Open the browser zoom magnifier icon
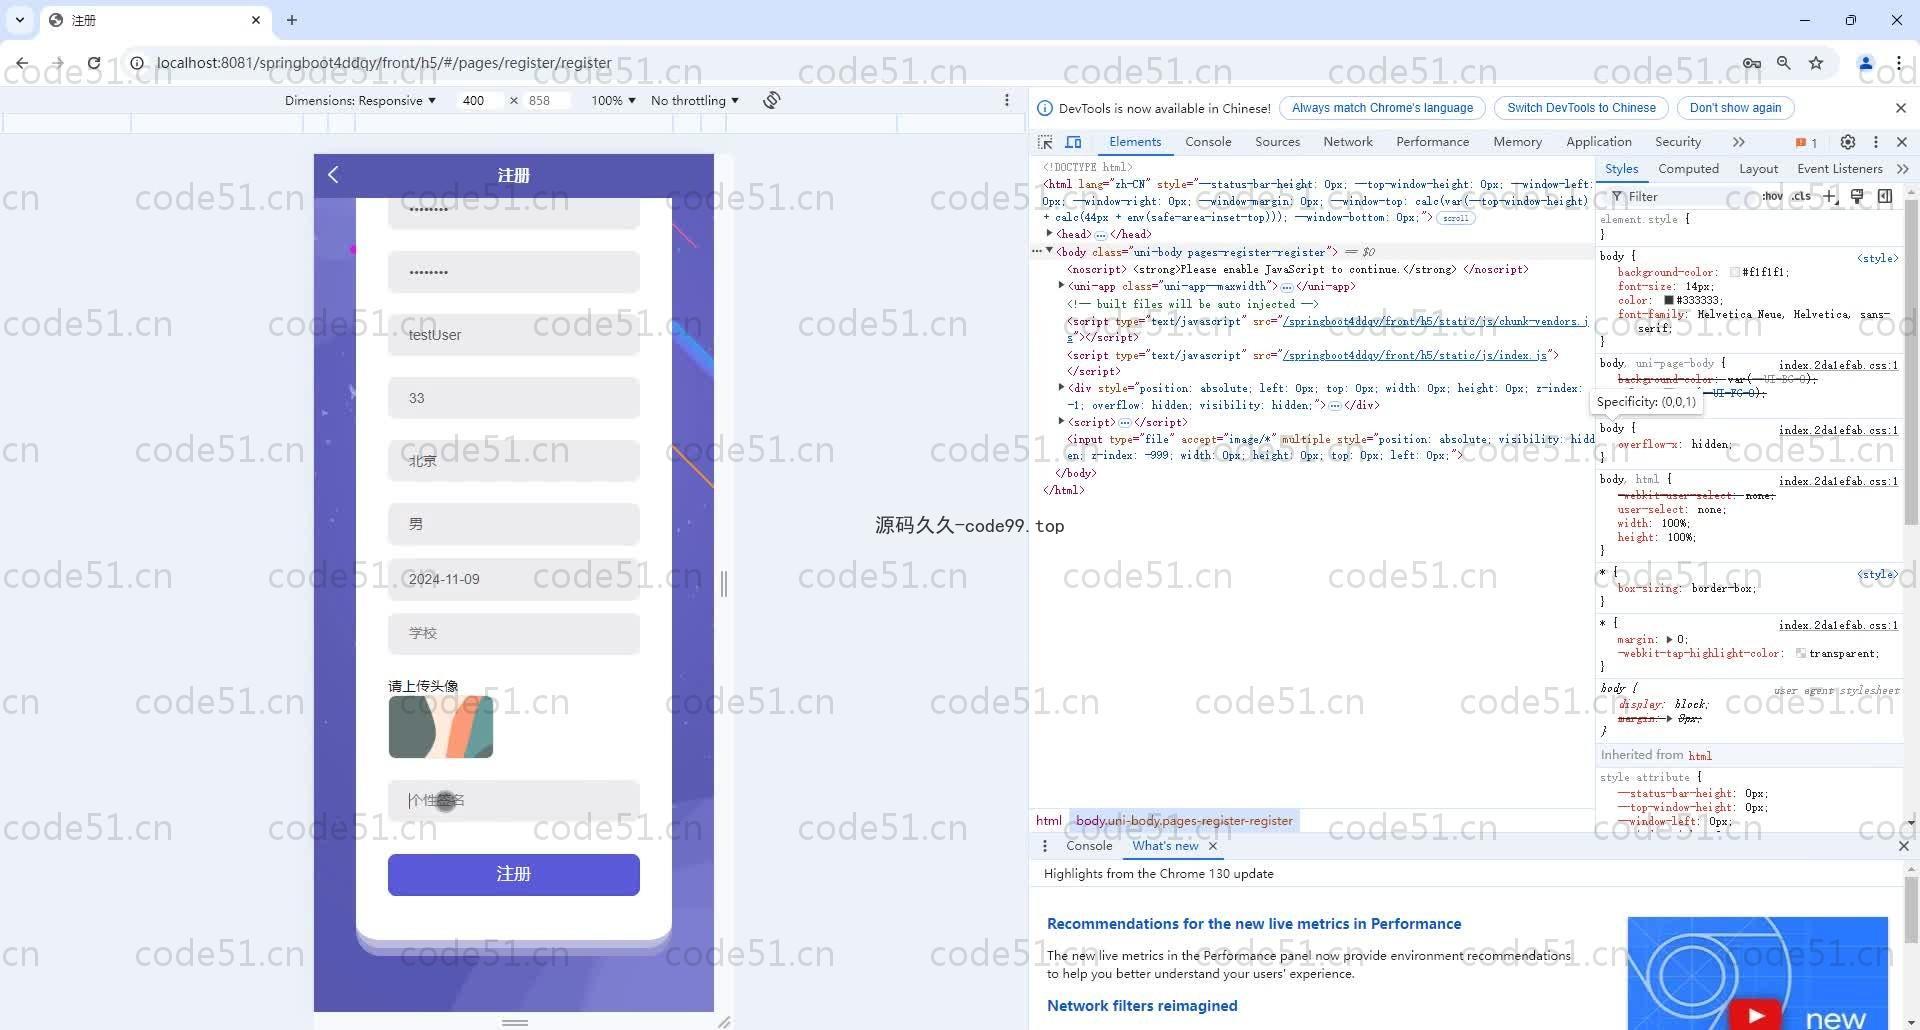 pos(1783,63)
